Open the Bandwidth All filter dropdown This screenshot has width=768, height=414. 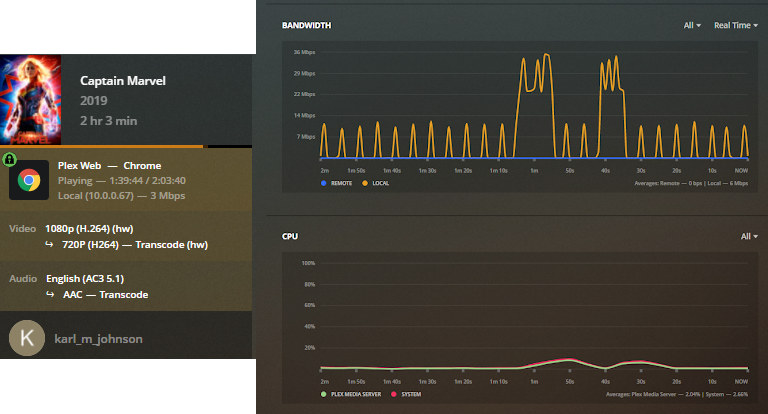(692, 25)
